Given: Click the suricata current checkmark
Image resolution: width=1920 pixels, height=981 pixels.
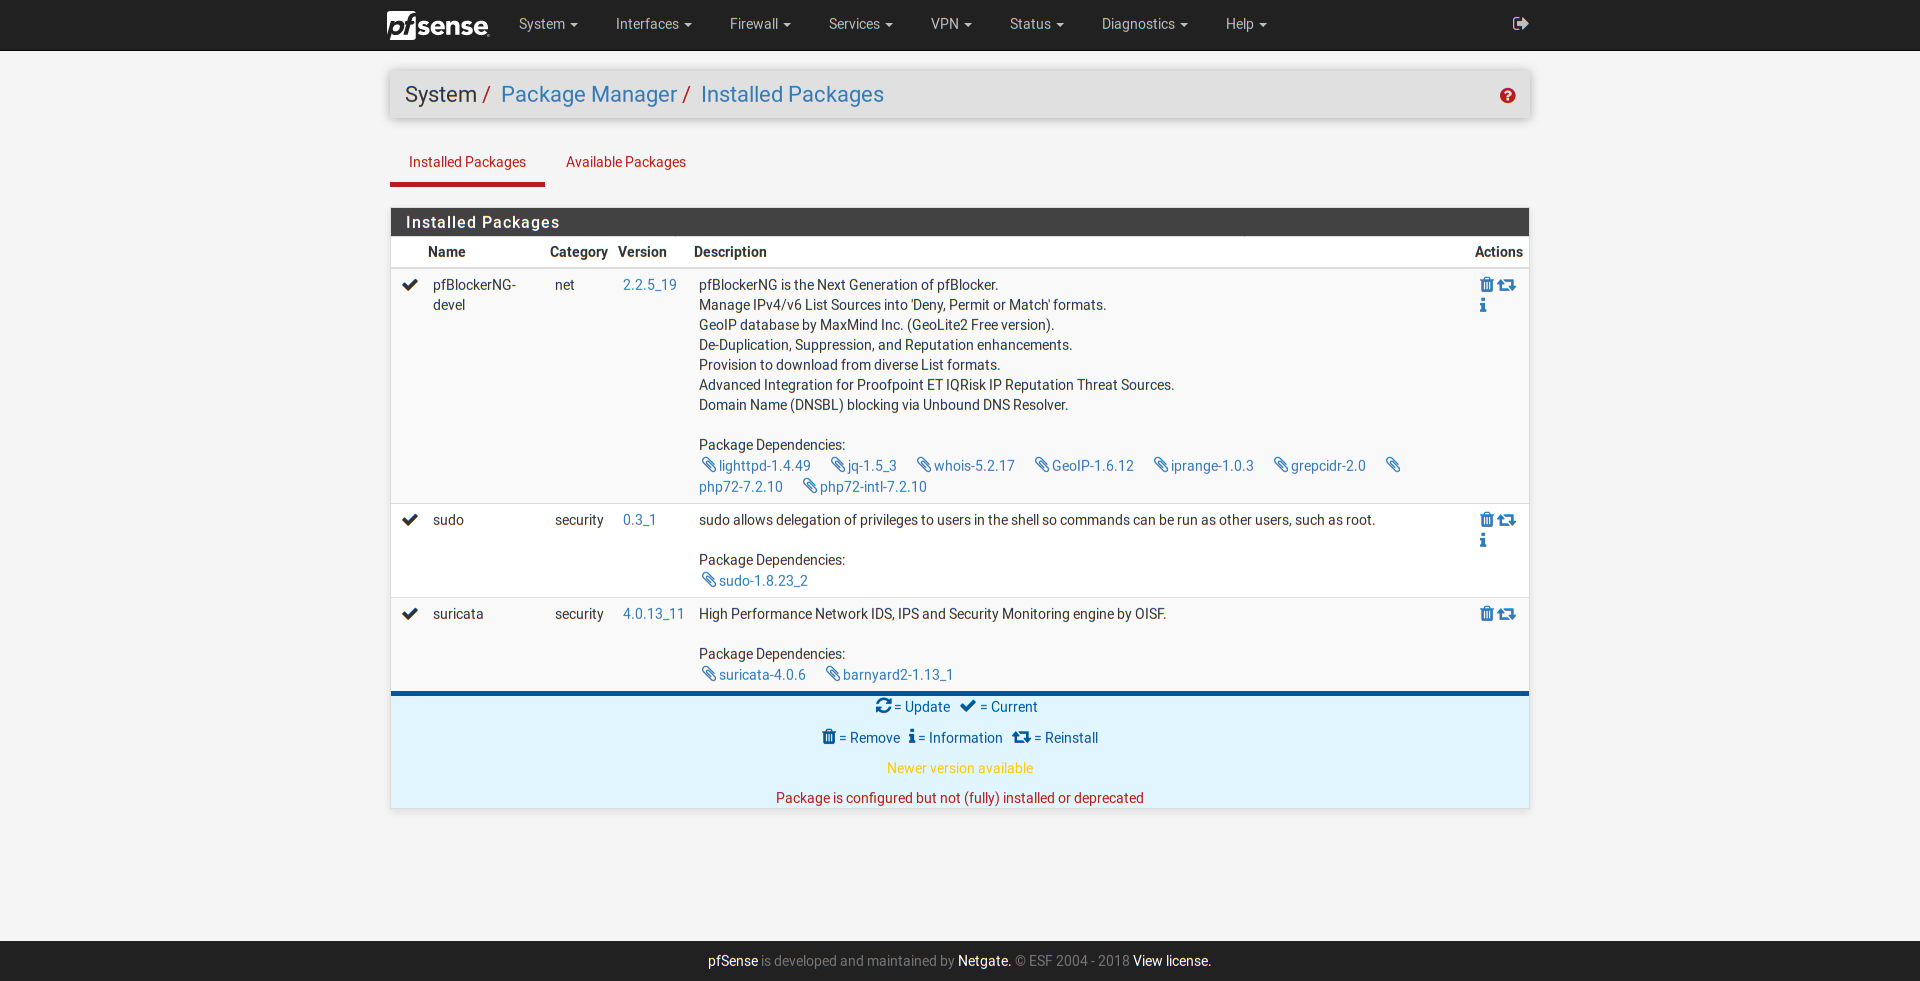Looking at the screenshot, I should [x=410, y=614].
